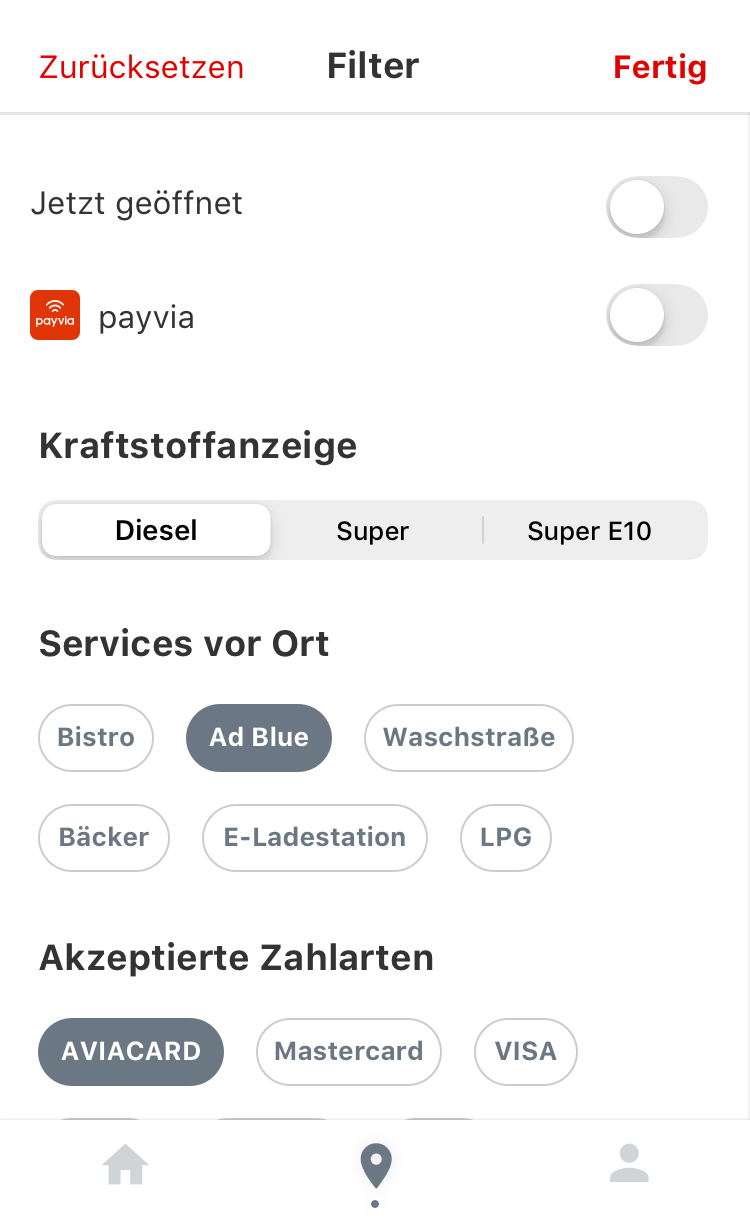Enable the E-Ladestation filter chip
Screen dimensions: 750x1220
(315, 837)
